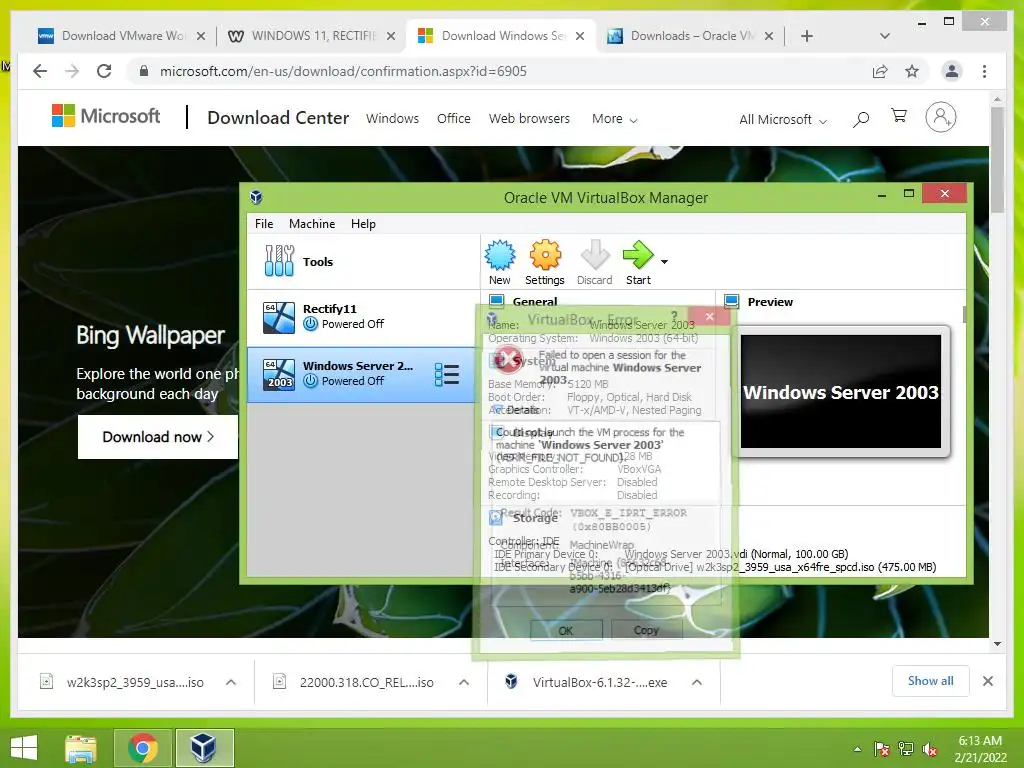Open a new Chrome tab

tap(807, 36)
